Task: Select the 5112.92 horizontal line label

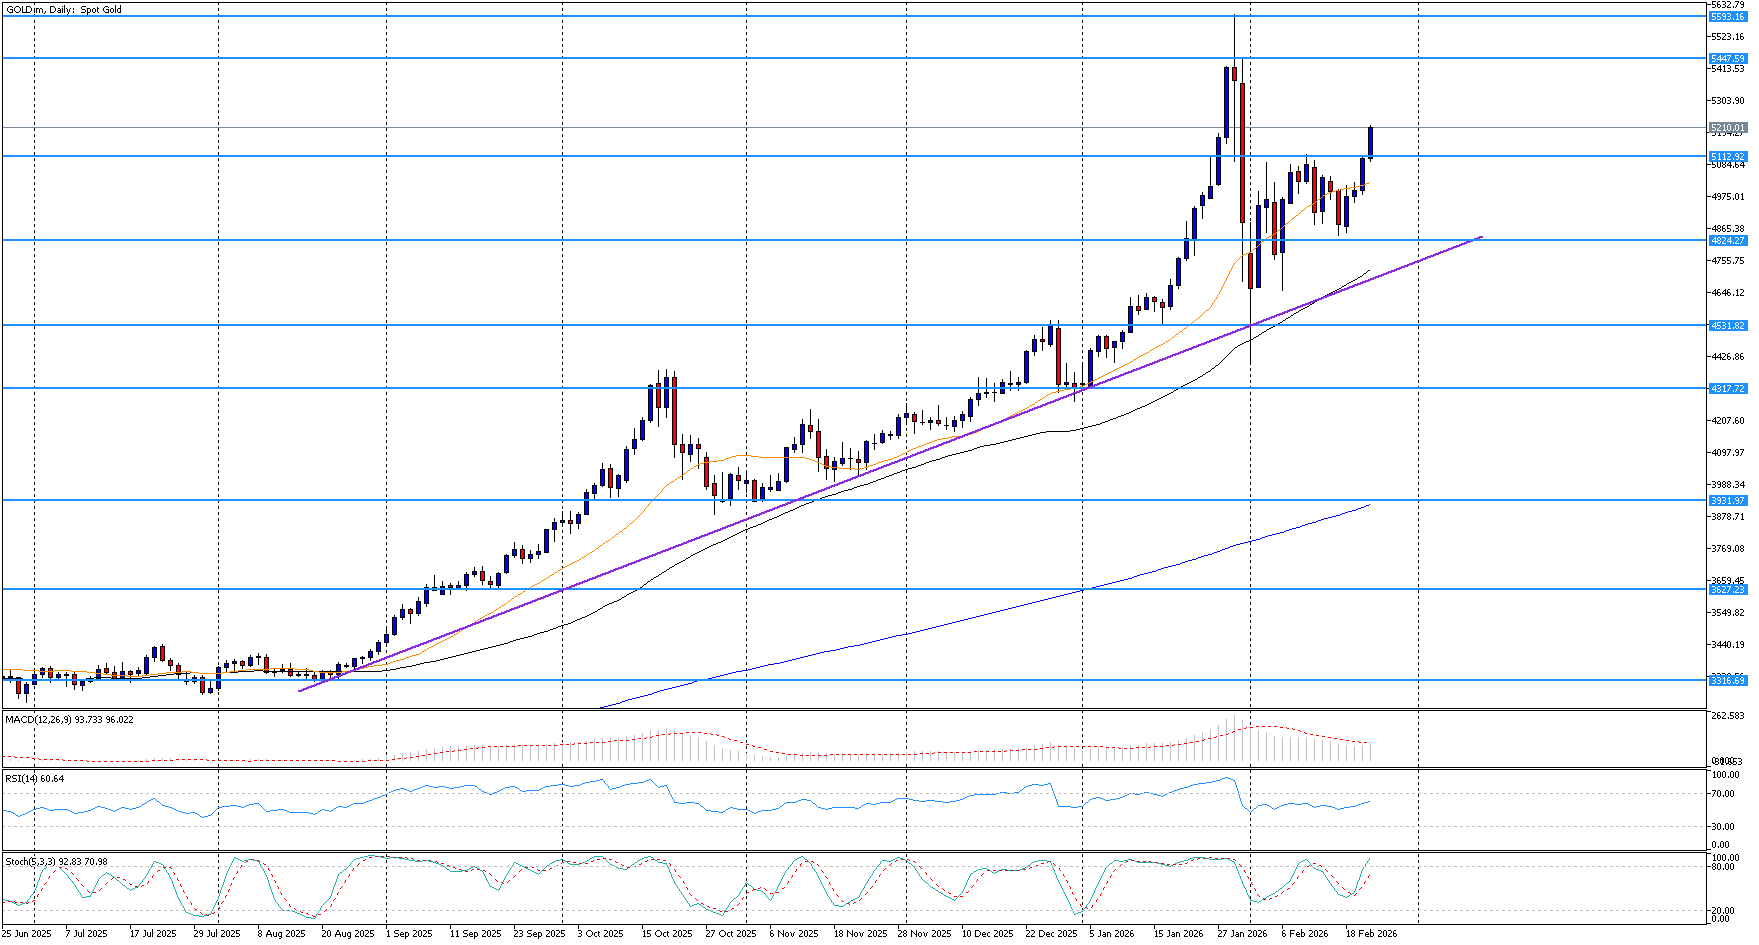Action: coord(1727,157)
